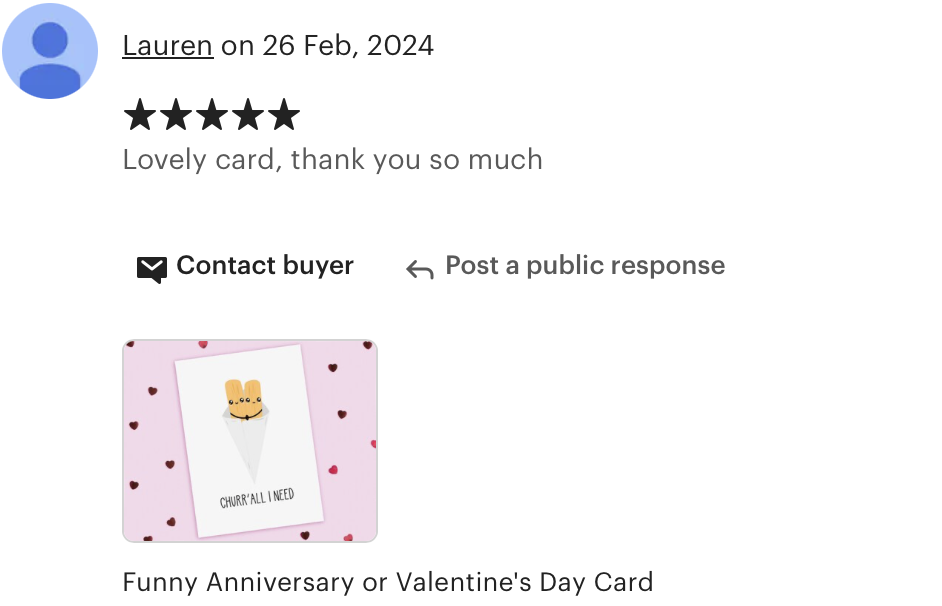Click the second star of the rating
The image size is (942, 606).
coord(176,115)
